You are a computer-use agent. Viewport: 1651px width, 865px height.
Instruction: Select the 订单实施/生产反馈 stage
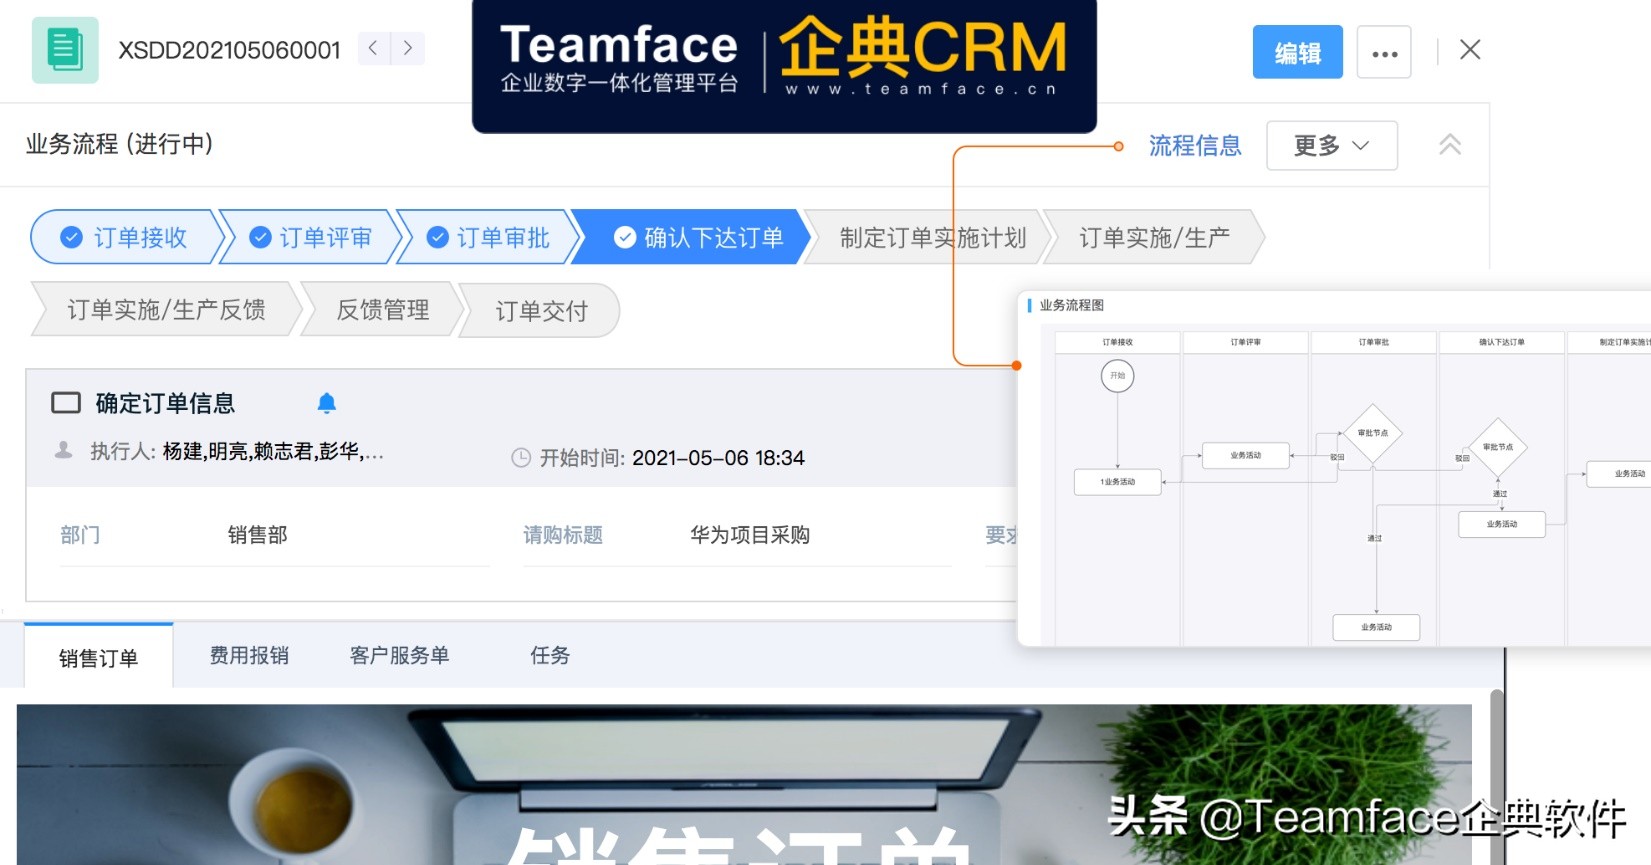(166, 310)
